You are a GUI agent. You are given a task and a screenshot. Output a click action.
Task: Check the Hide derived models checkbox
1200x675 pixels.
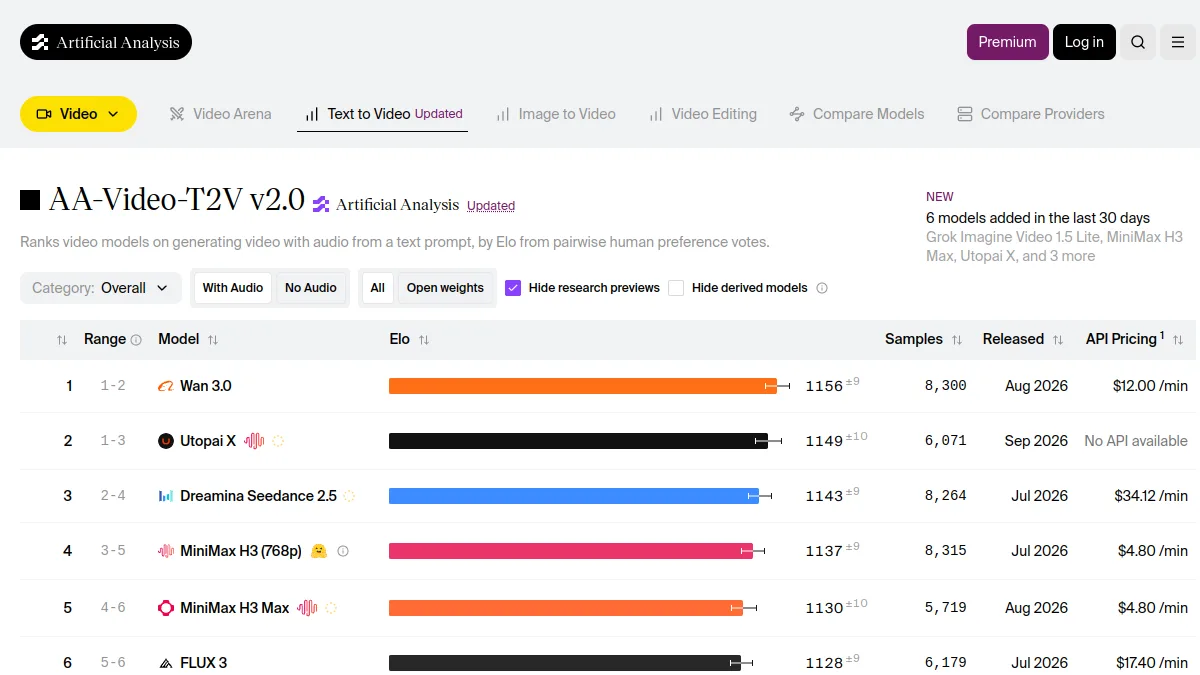pyautogui.click(x=676, y=288)
